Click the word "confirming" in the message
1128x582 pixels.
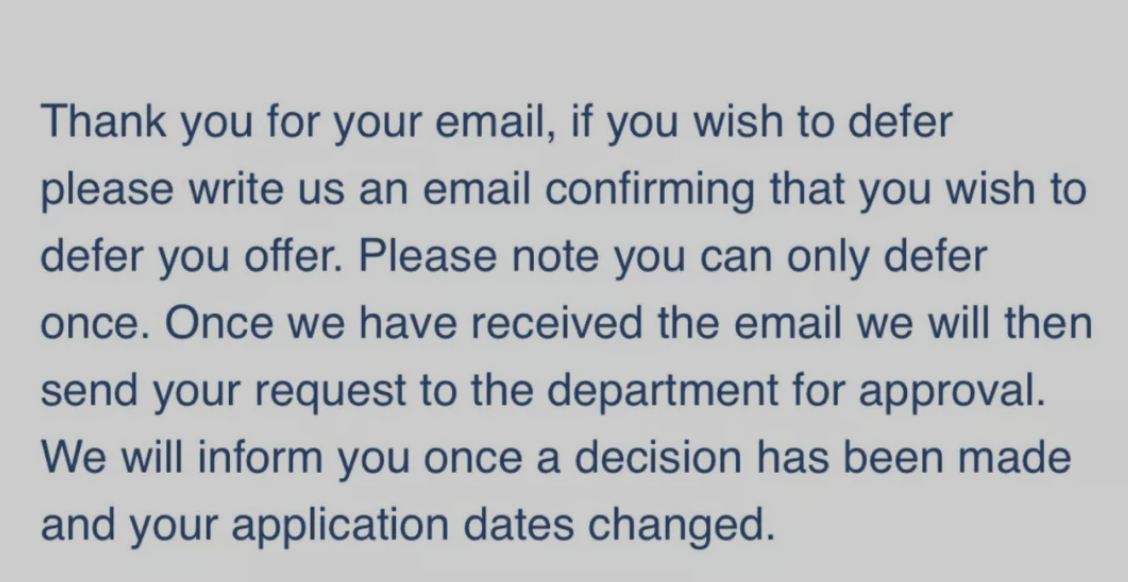650,190
